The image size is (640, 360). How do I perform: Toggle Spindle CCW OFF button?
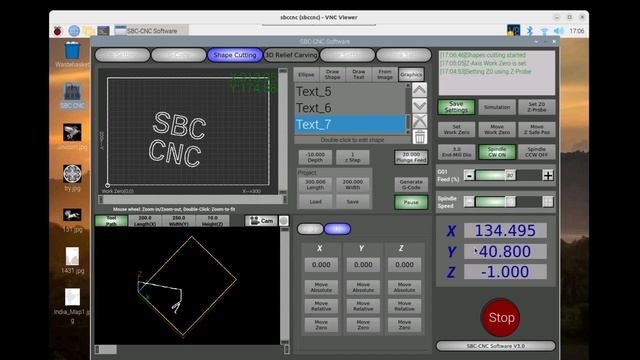tap(536, 152)
